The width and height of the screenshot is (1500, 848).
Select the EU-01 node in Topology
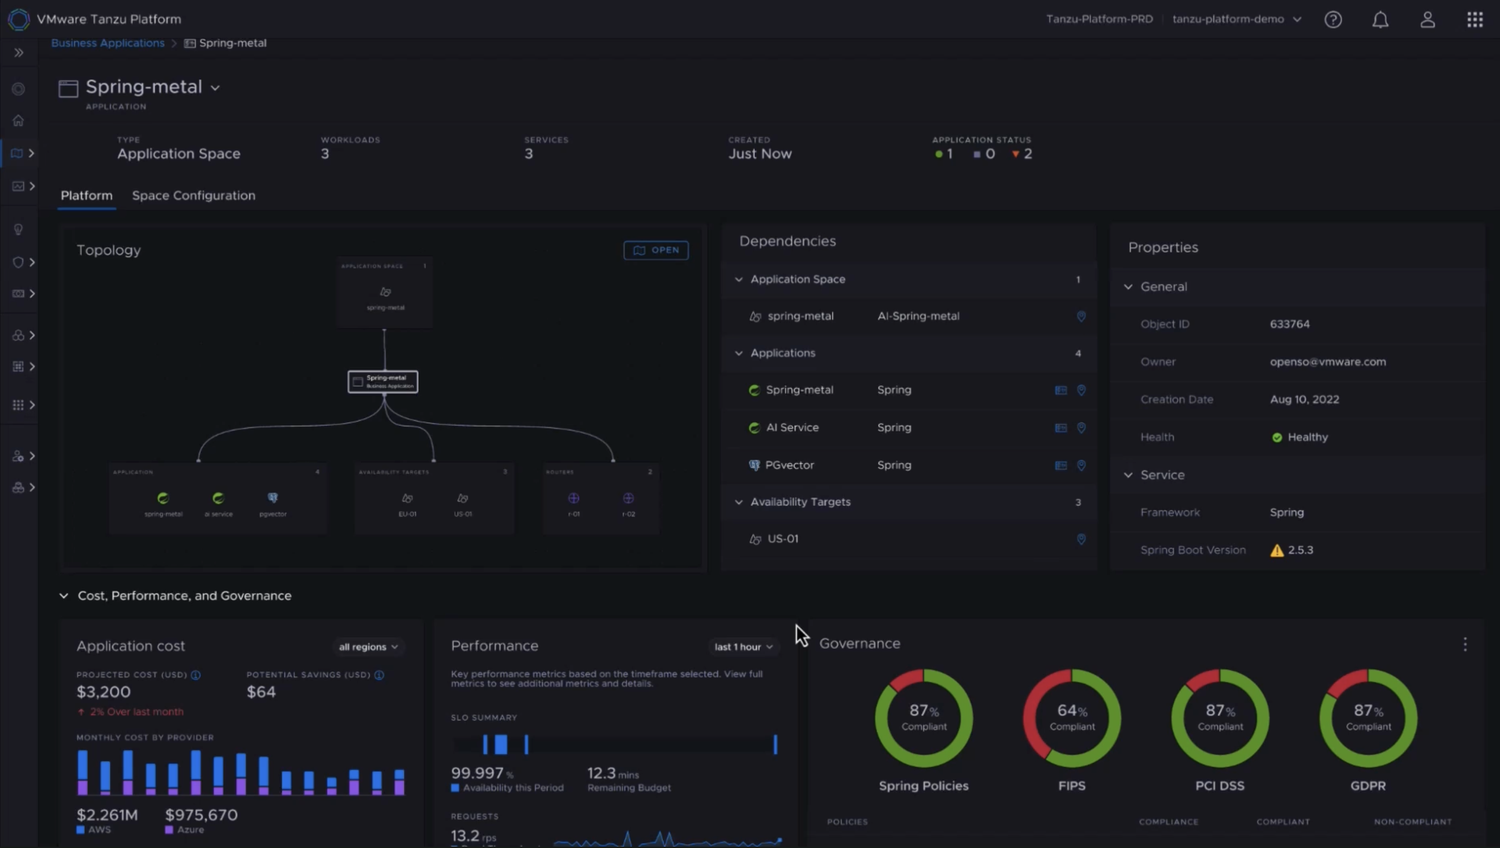tap(407, 502)
